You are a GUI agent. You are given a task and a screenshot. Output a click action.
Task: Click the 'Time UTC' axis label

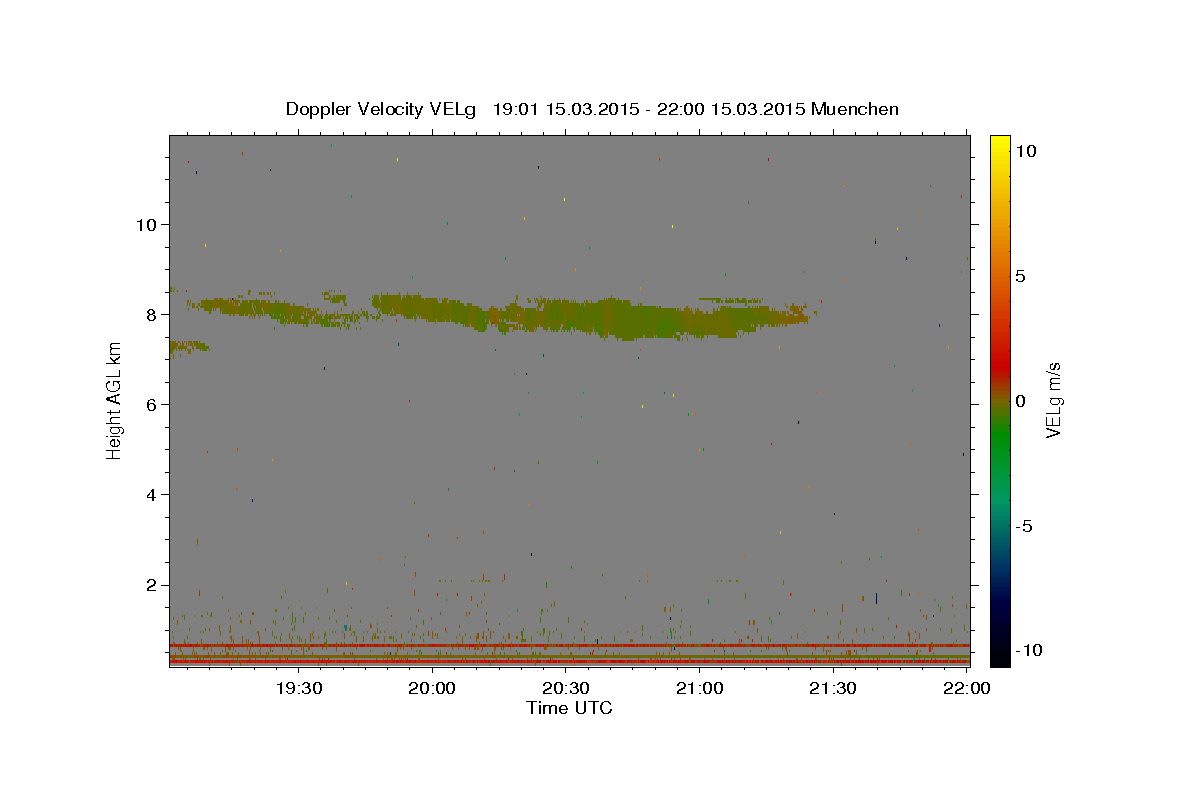[x=569, y=708]
